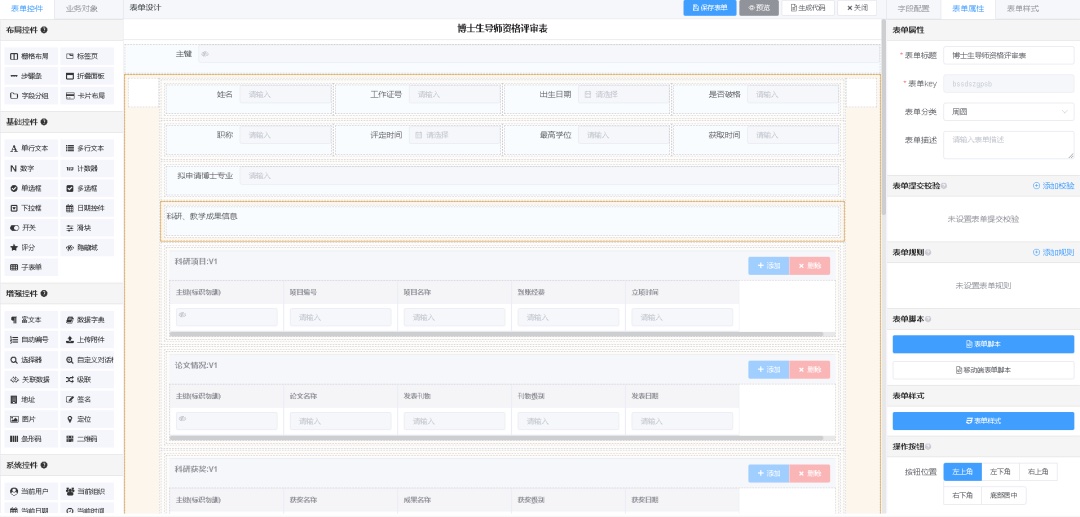
Task: Pick the 折叠面板 collapse panel control
Action: coord(86,76)
